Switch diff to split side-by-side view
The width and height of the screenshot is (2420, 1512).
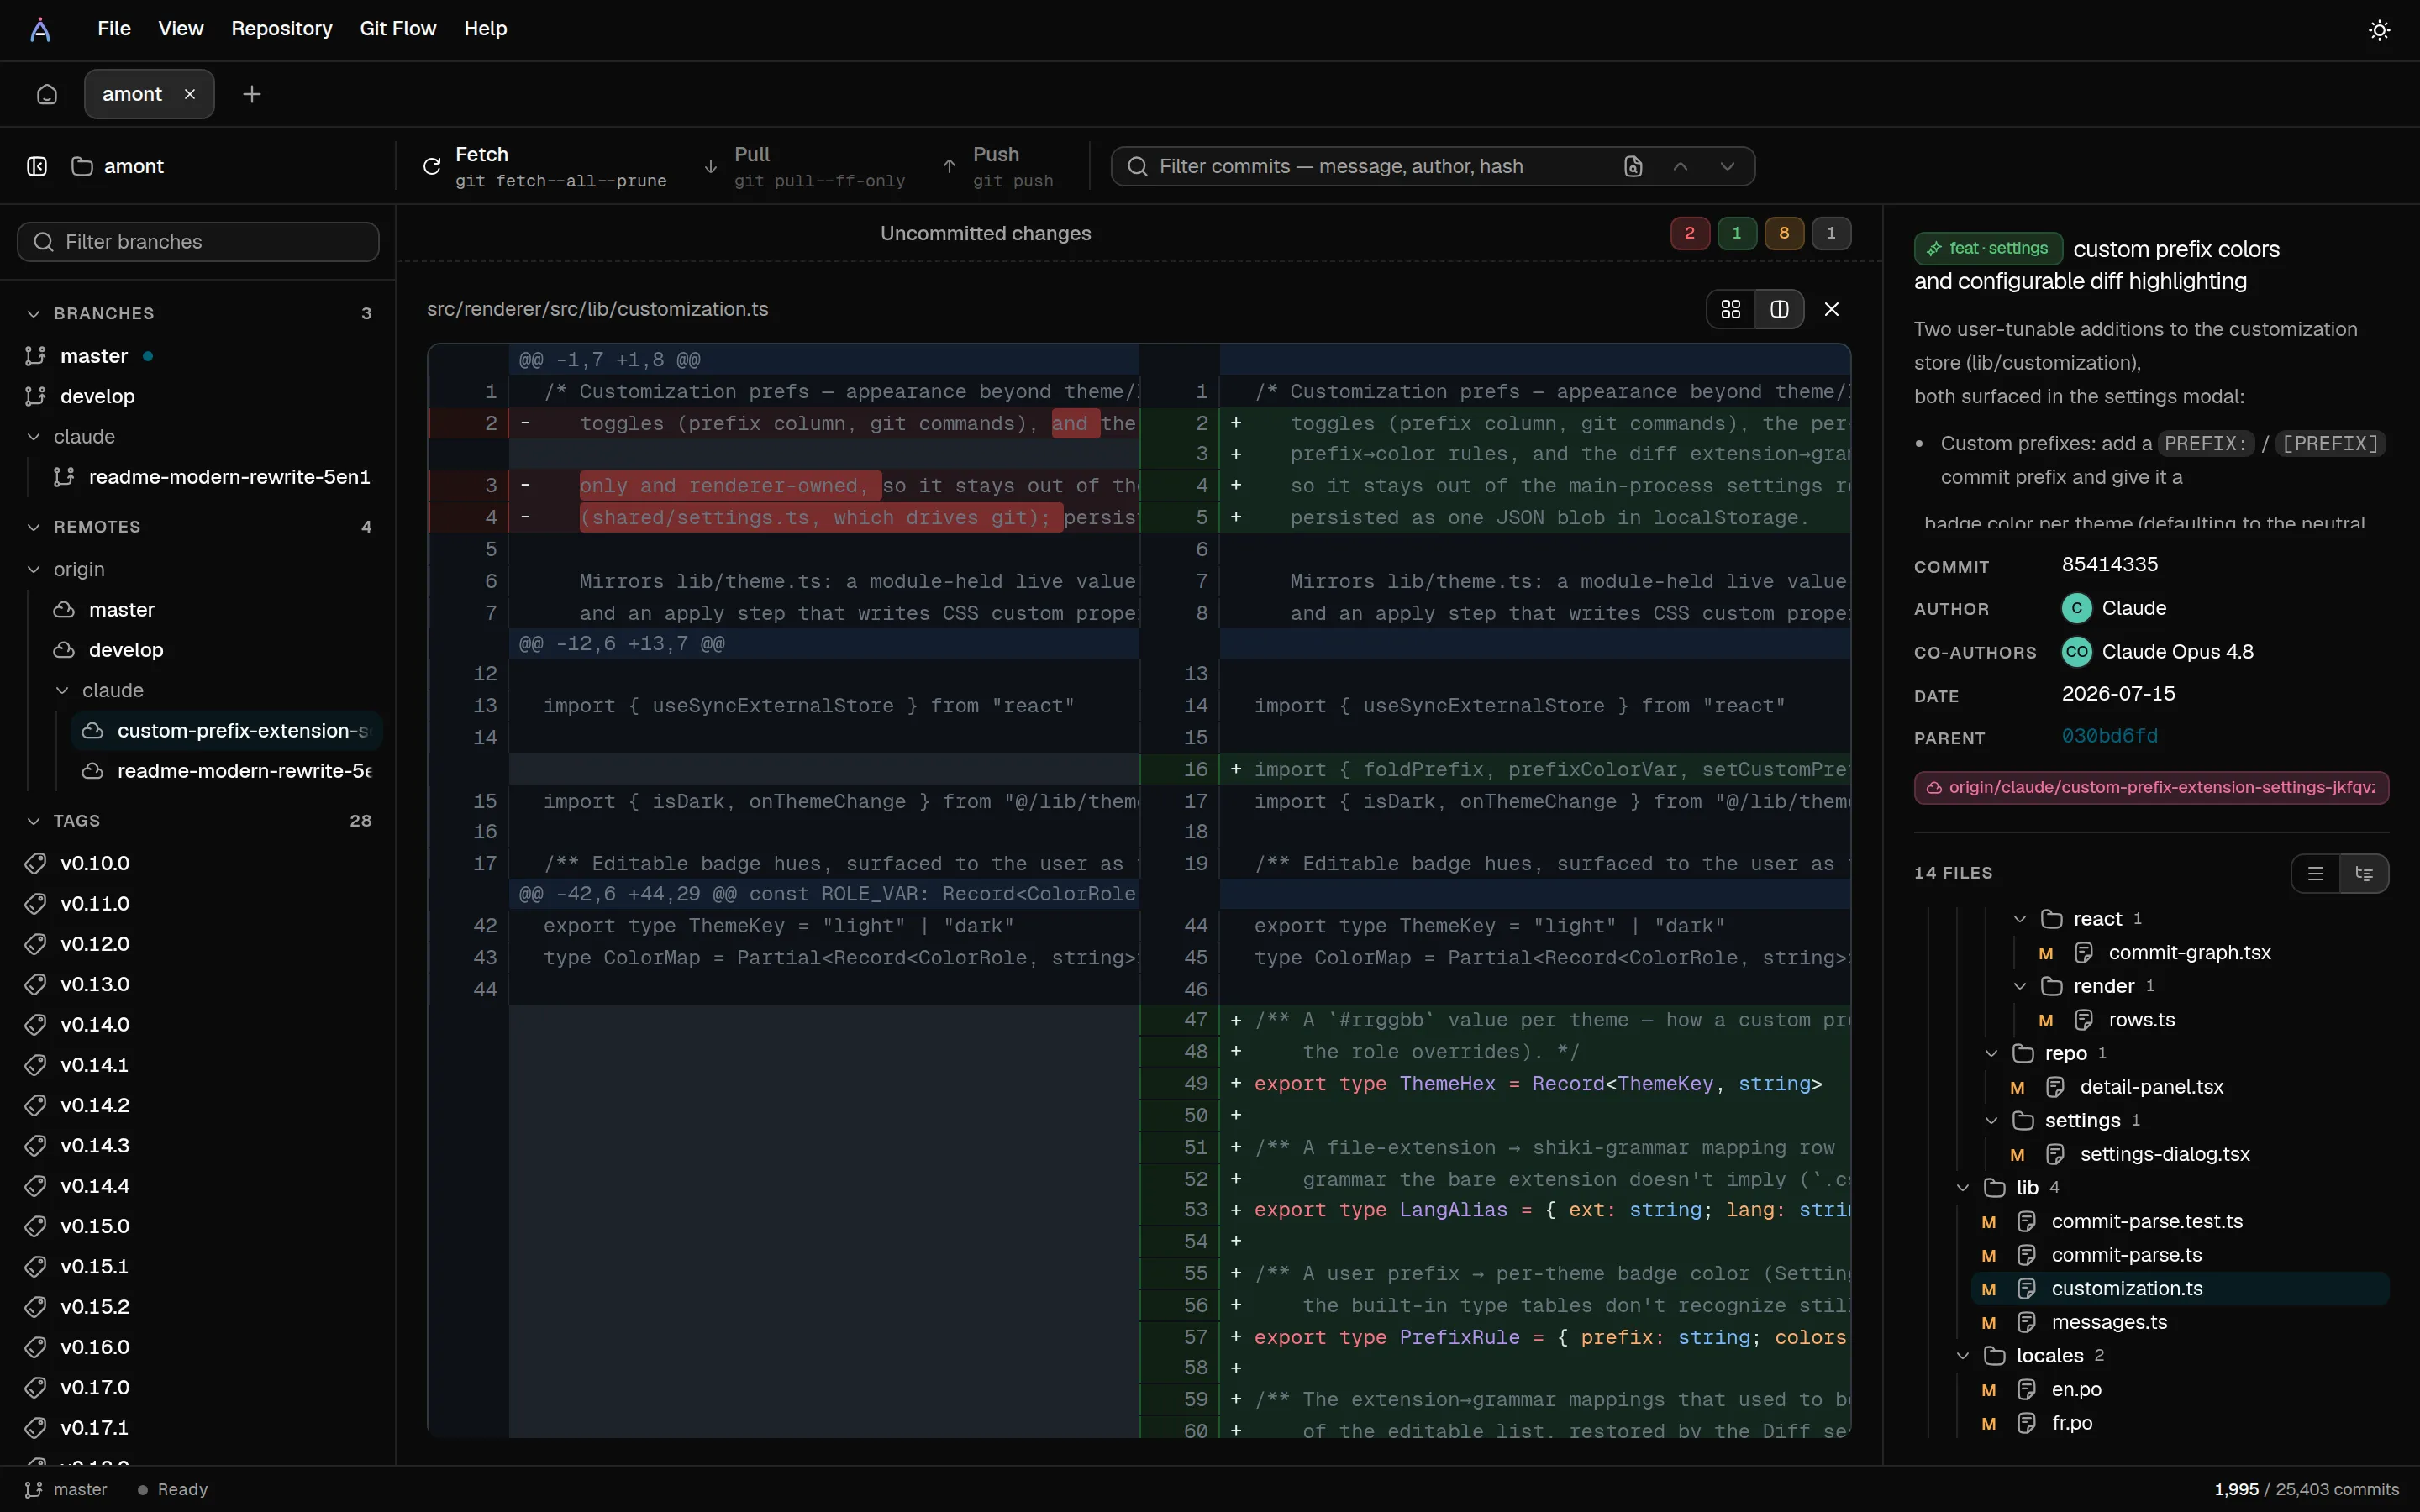(1779, 309)
